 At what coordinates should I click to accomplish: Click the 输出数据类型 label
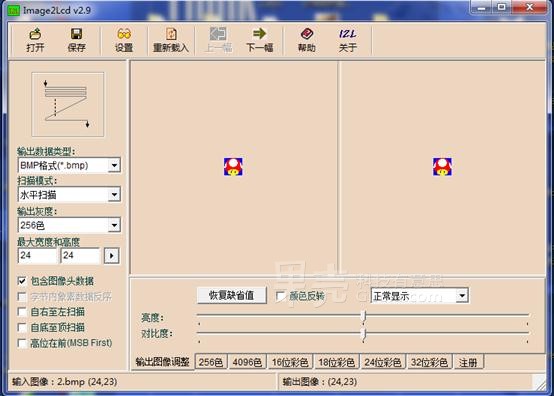coord(46,152)
